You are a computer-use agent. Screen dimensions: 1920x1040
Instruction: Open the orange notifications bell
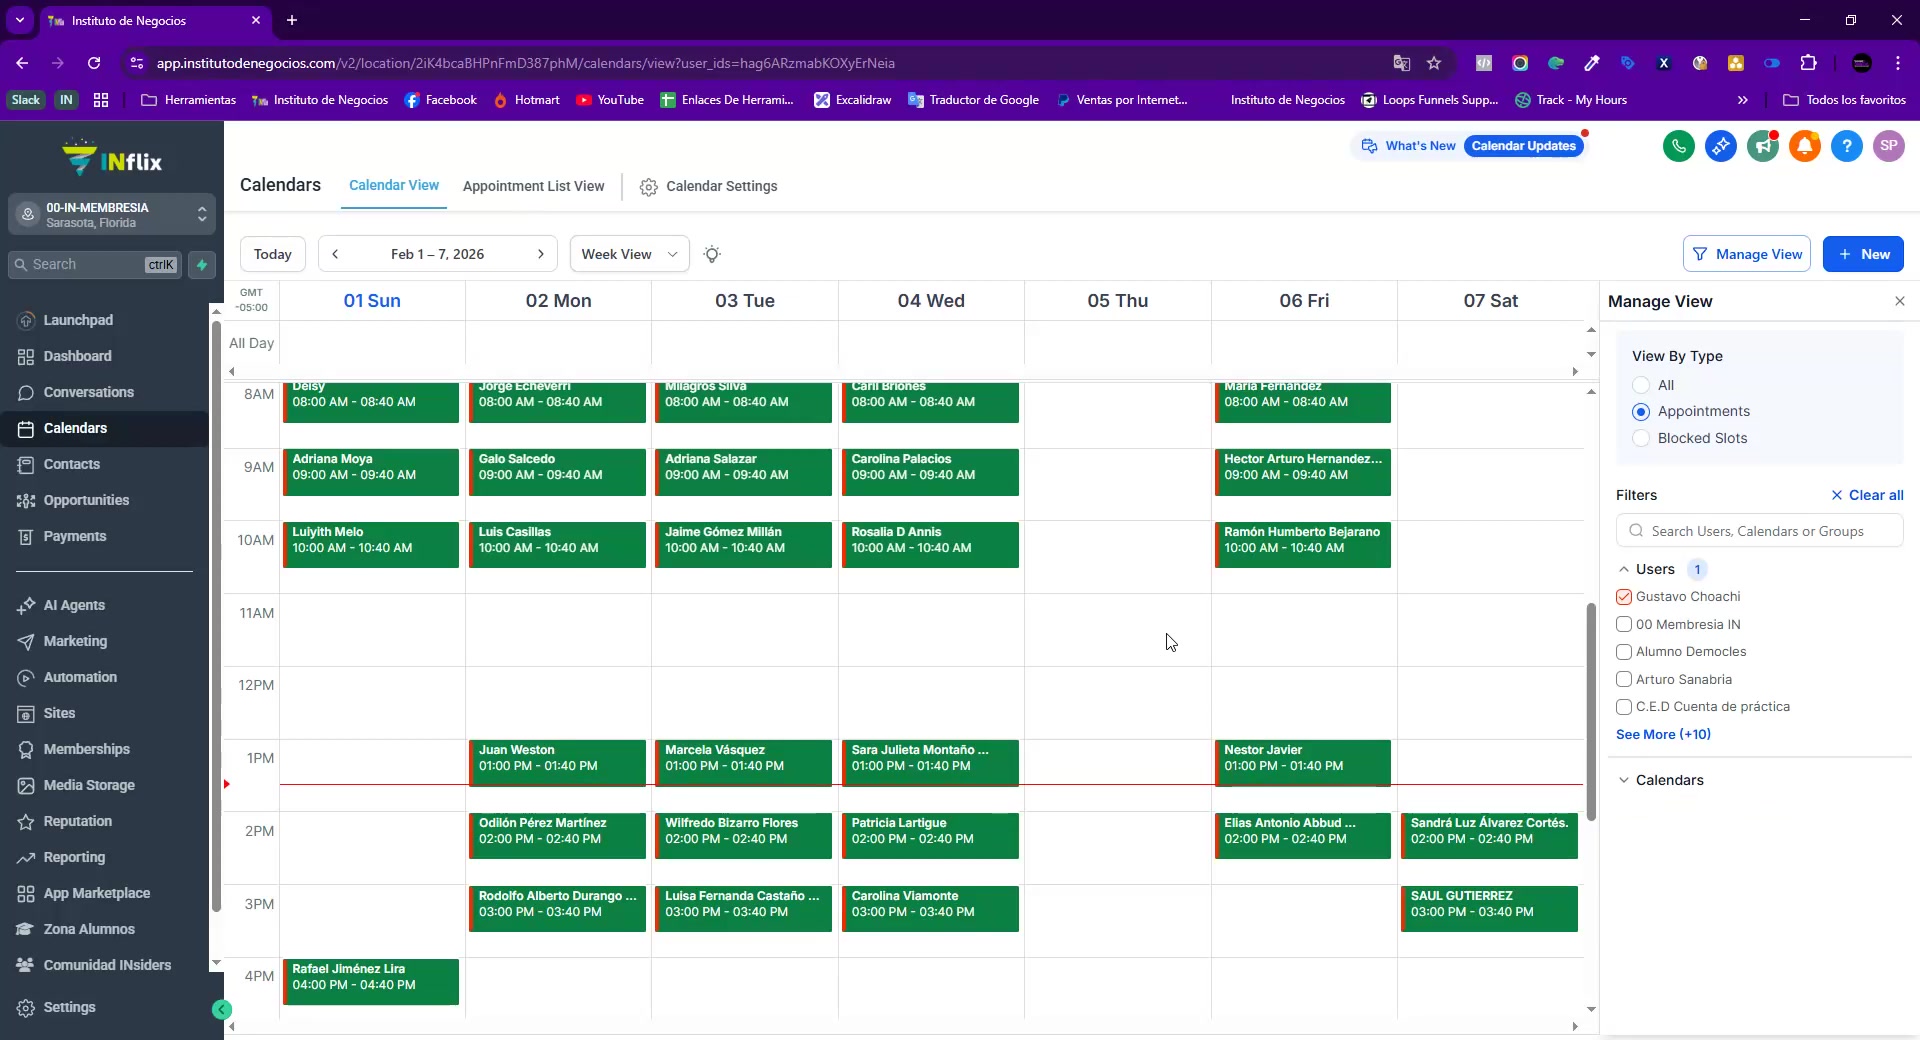[x=1805, y=146]
